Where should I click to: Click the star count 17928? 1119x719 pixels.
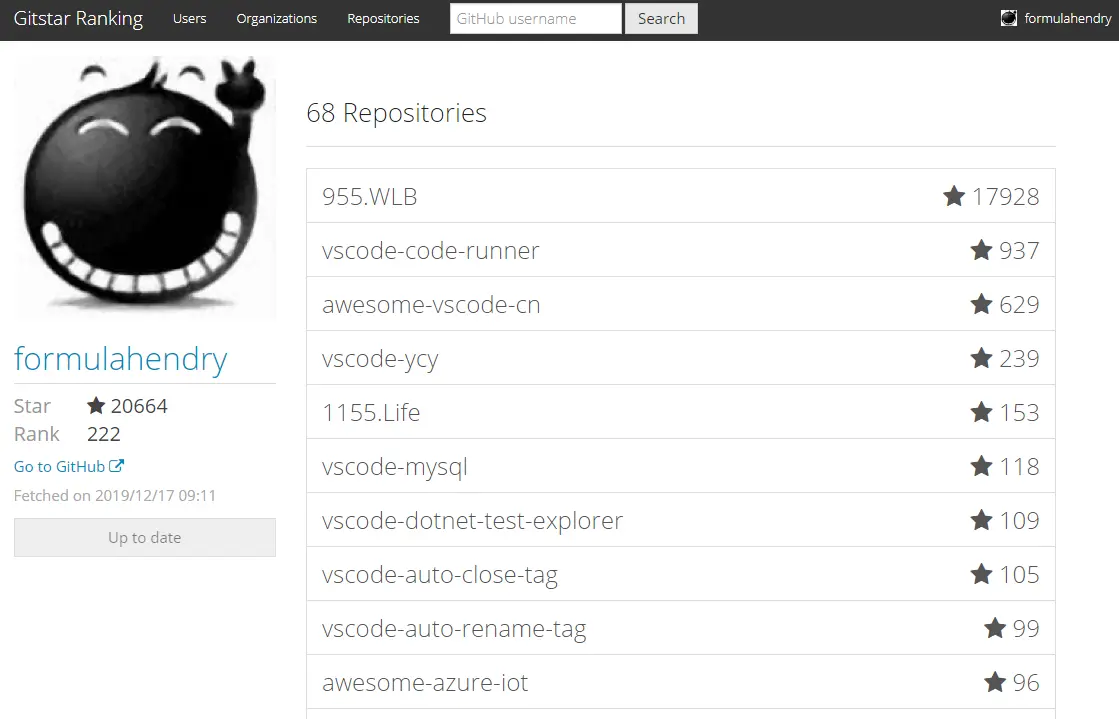click(1006, 196)
